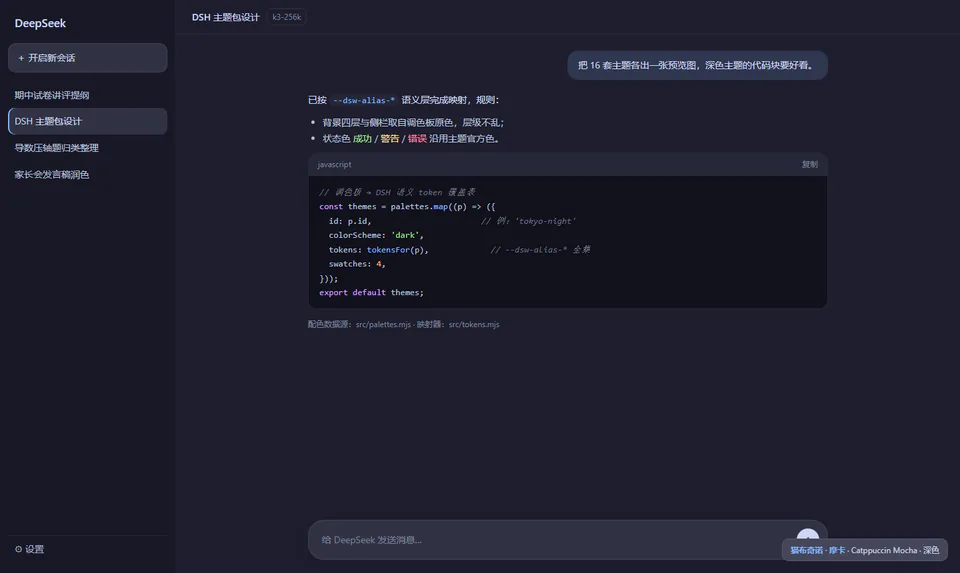
Task: Click the send arrow button
Action: tap(808, 535)
